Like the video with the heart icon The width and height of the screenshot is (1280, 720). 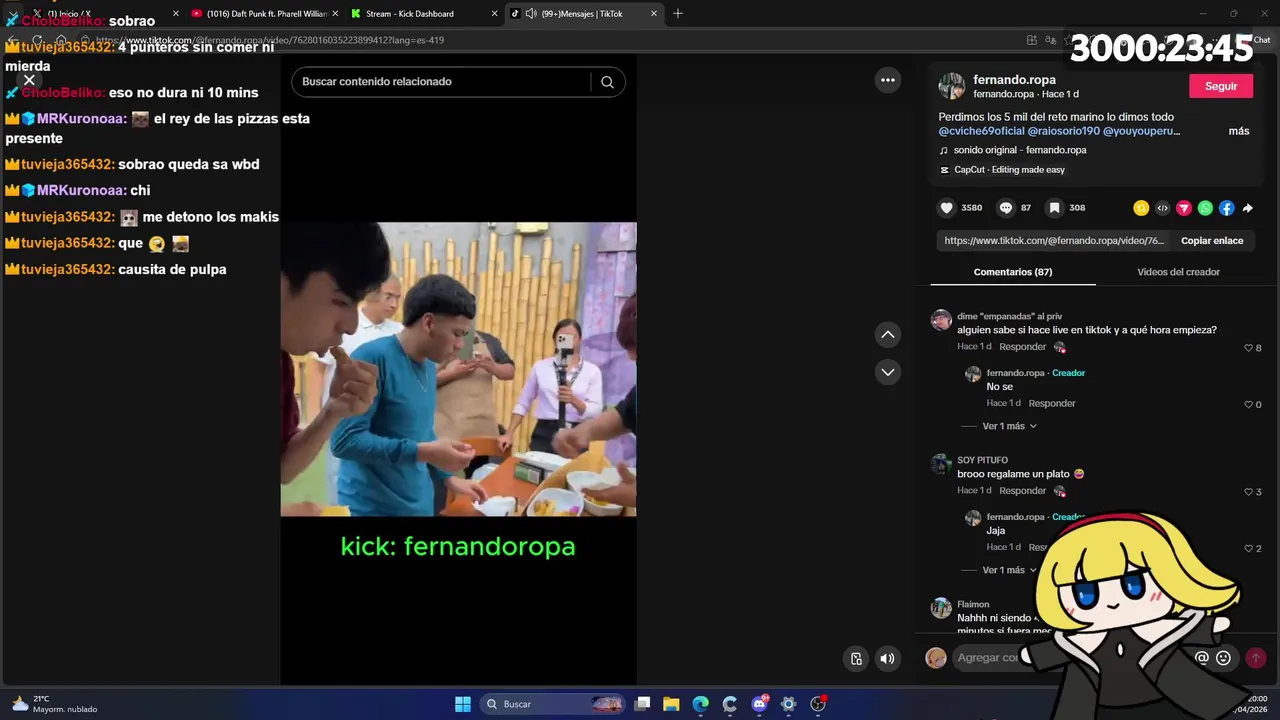point(946,208)
